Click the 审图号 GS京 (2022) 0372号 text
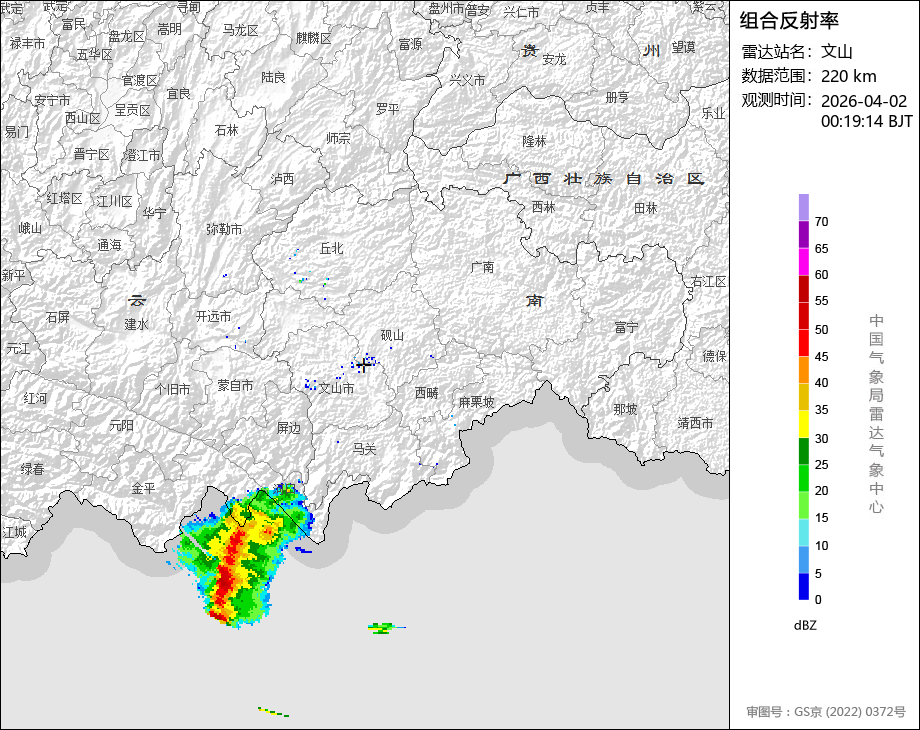920x730 pixels. click(x=826, y=712)
